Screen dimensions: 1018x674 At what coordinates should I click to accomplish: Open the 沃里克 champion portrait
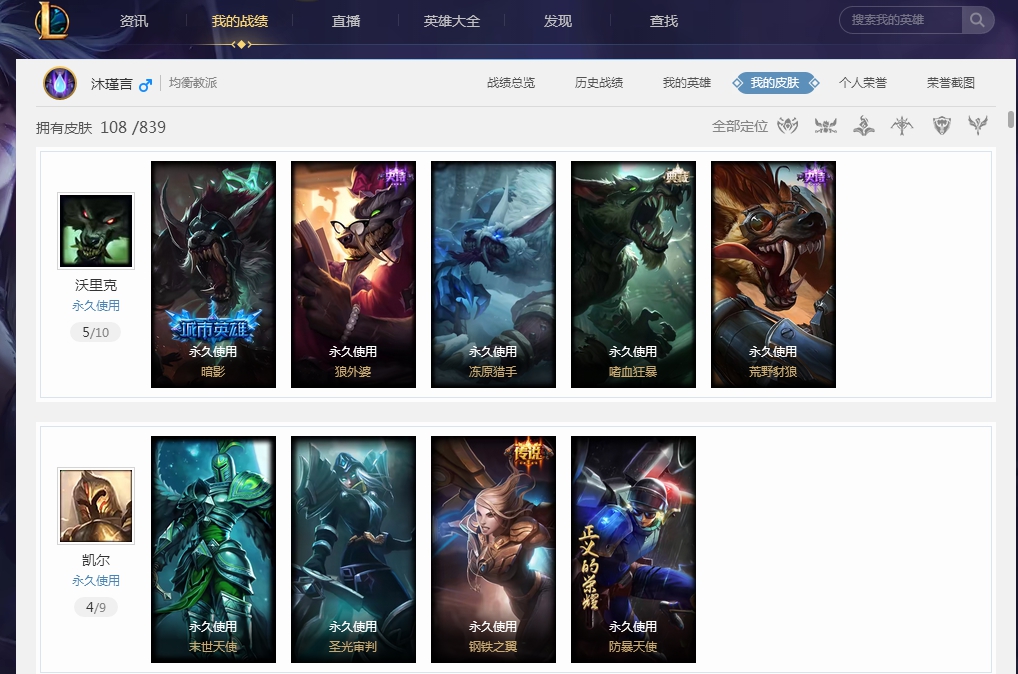pyautogui.click(x=96, y=231)
